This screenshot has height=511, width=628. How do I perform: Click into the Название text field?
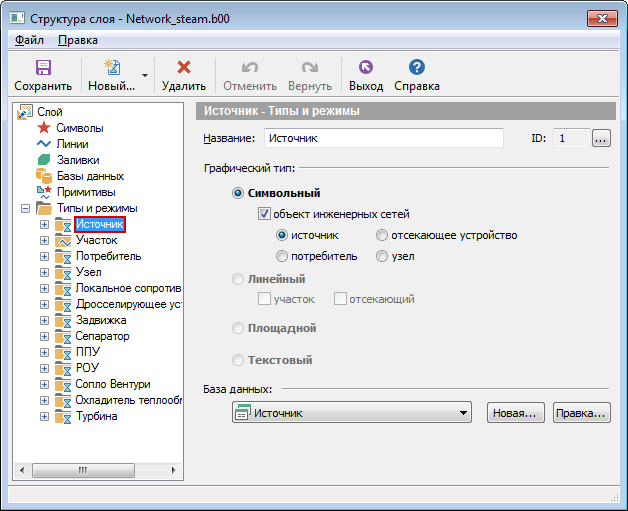(382, 139)
